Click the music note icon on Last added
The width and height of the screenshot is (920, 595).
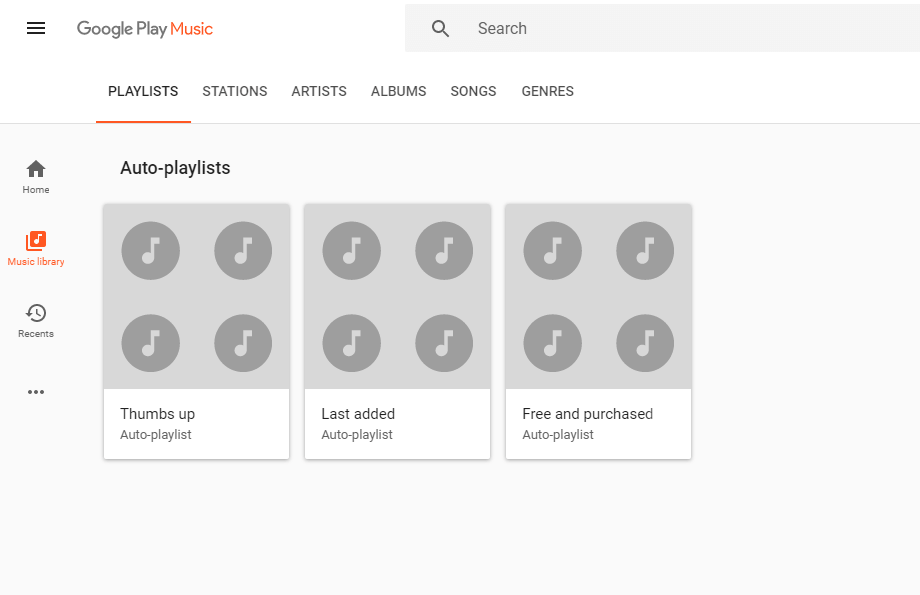coord(351,251)
